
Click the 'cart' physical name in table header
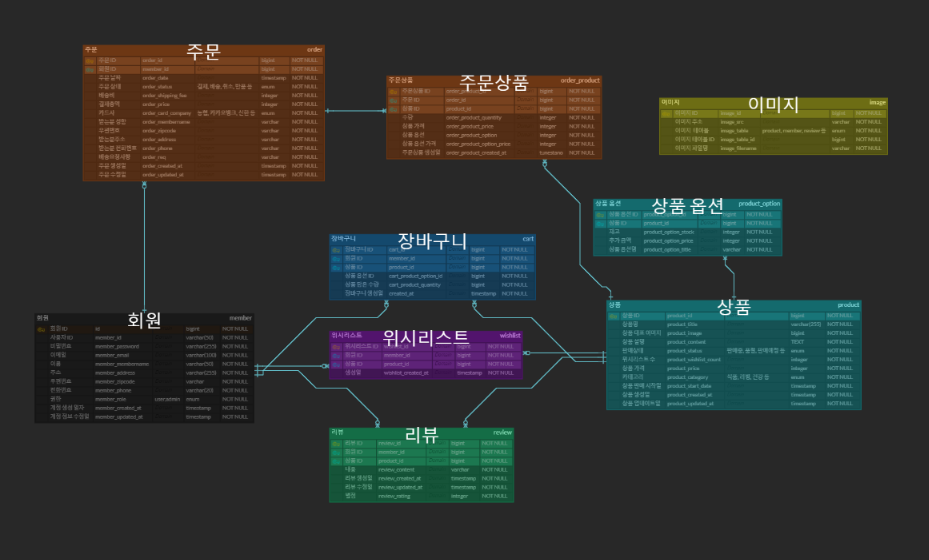click(528, 239)
